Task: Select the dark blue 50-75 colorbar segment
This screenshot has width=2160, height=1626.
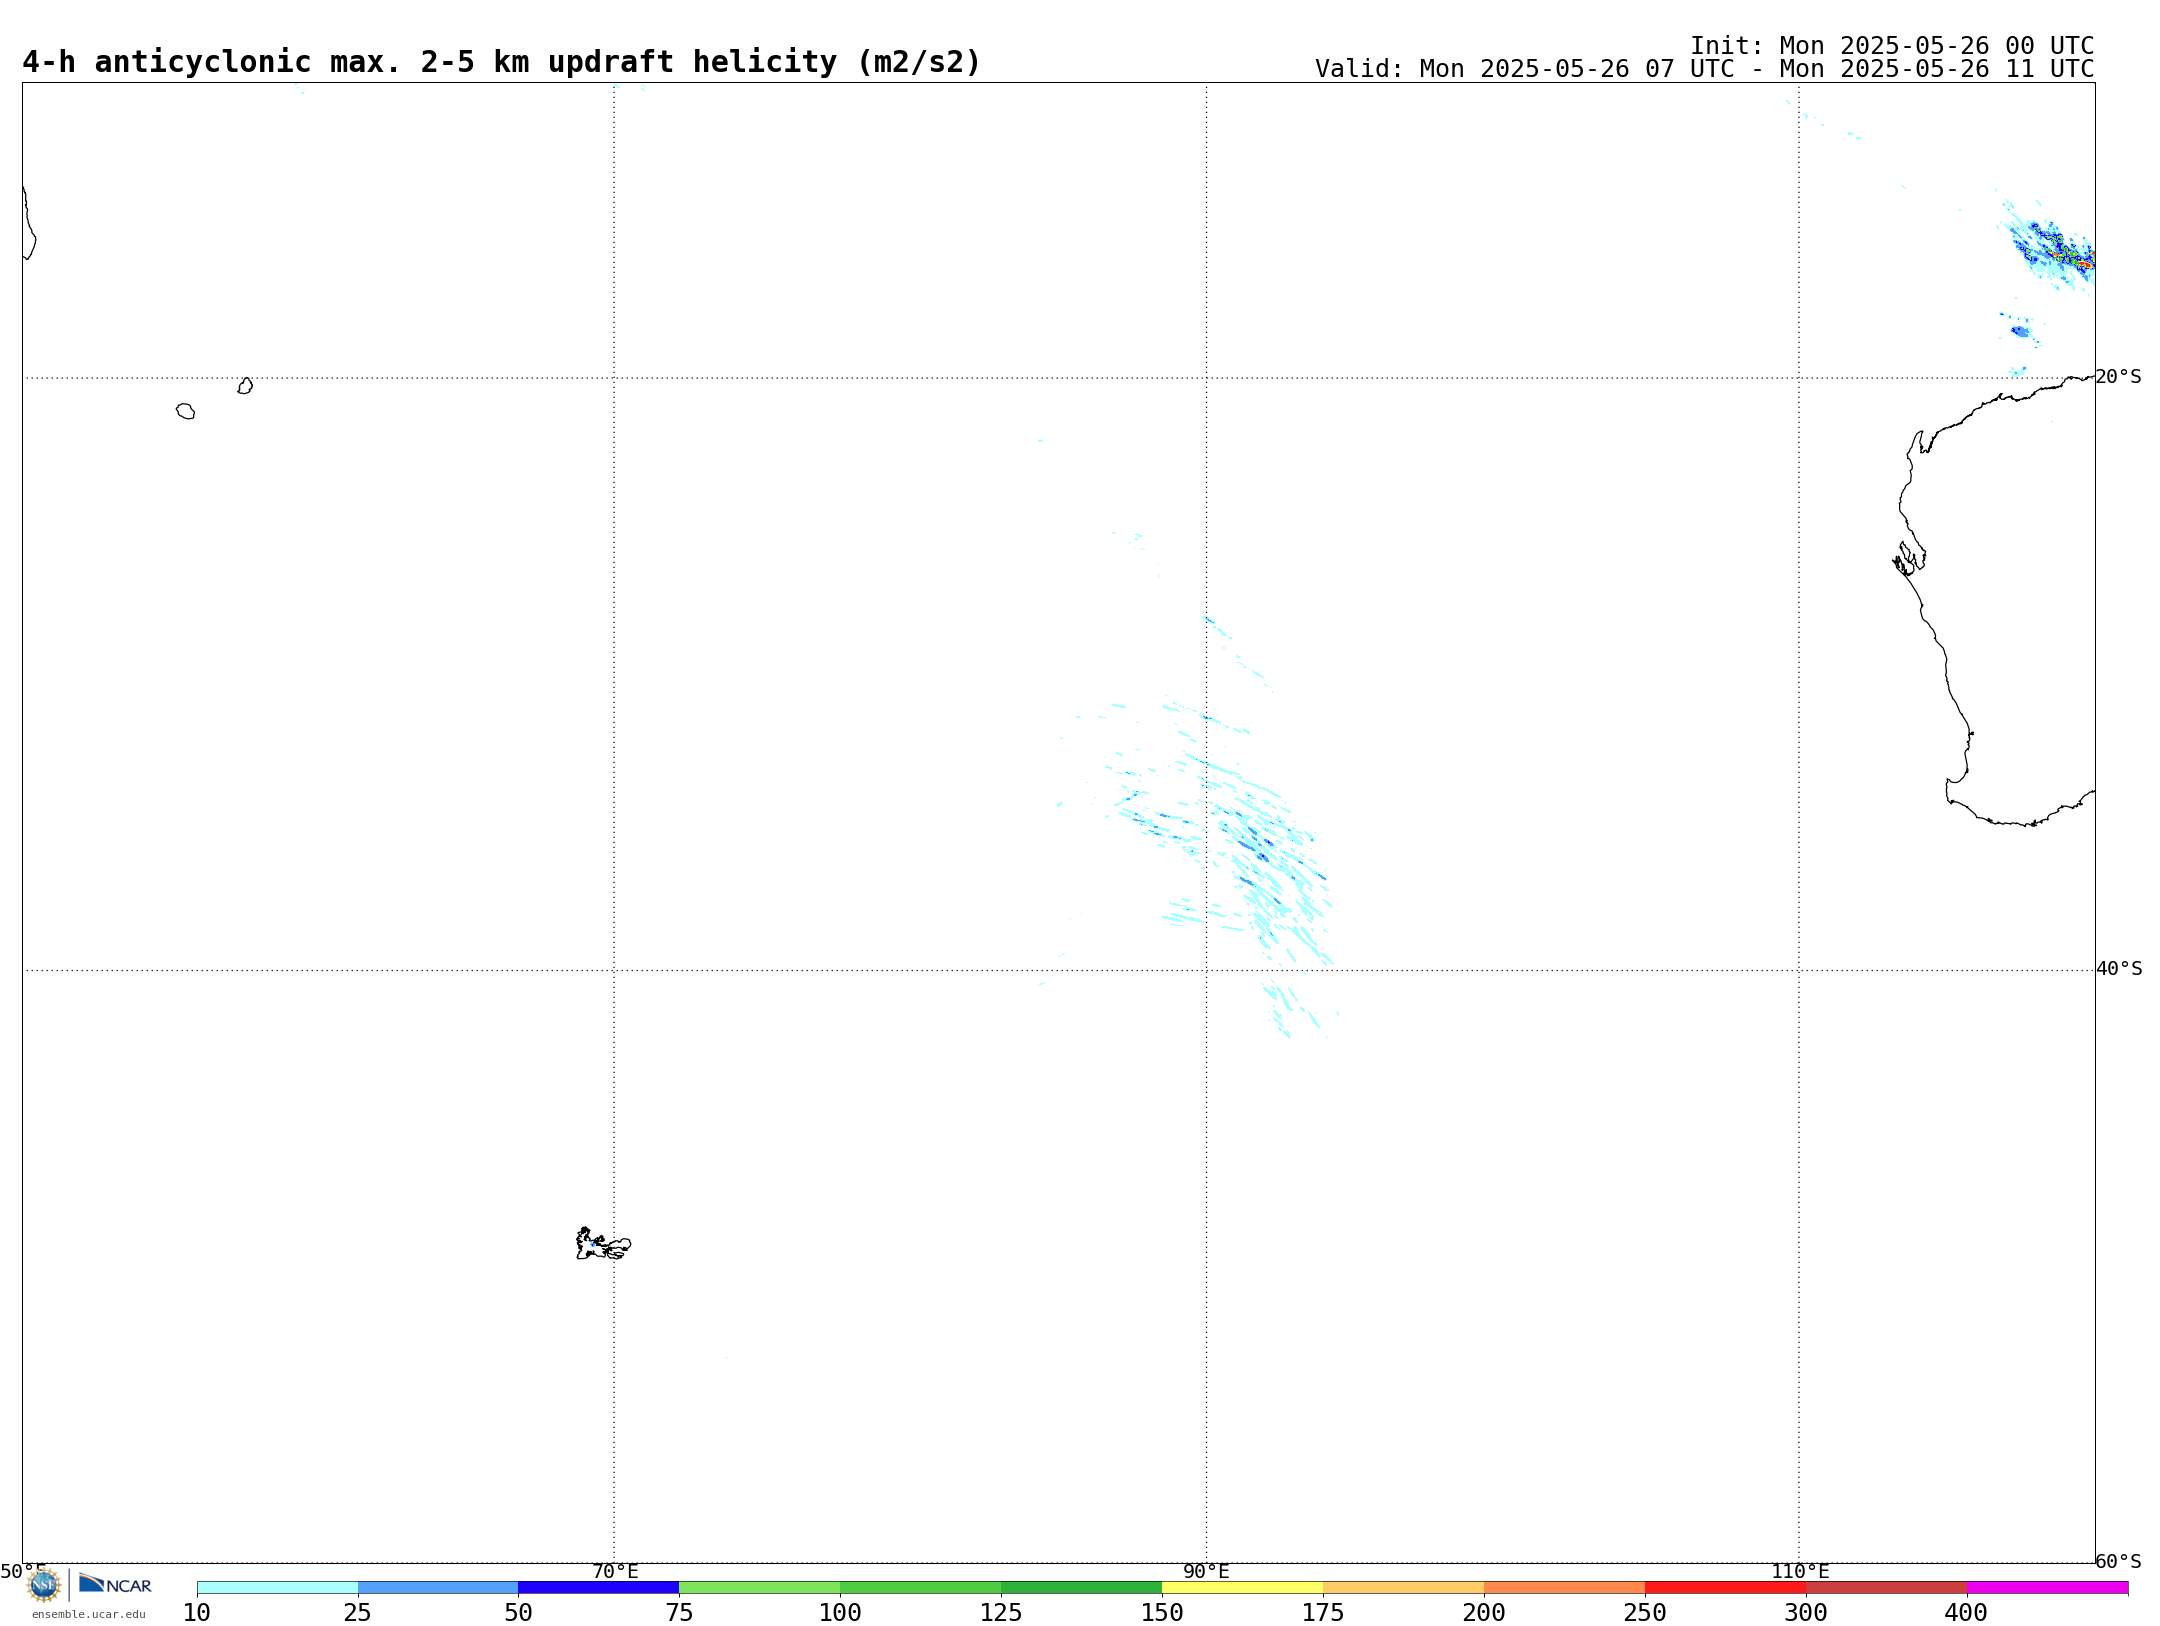Action: coord(599,1588)
